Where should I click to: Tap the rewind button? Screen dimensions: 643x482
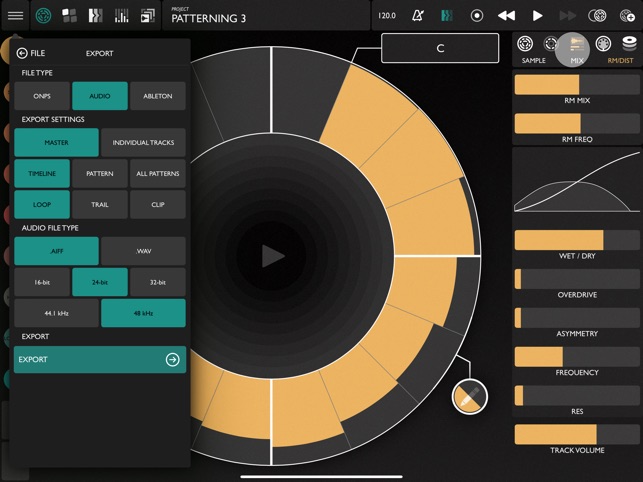506,16
